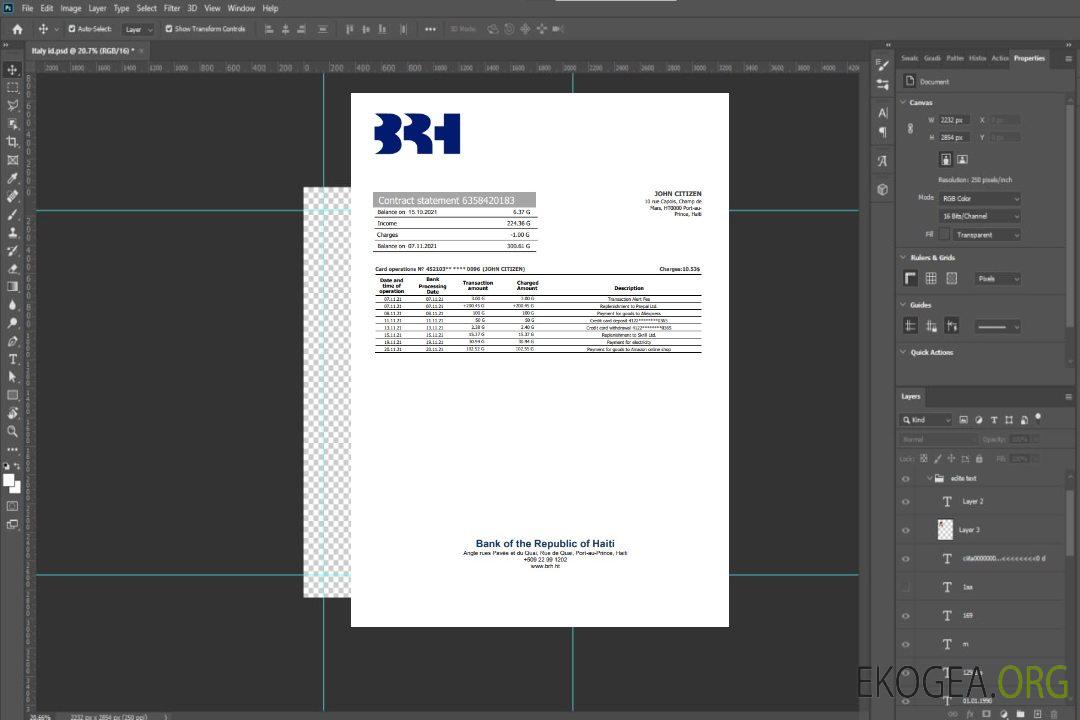The width and height of the screenshot is (1080, 720).
Task: Toggle the Auto-Select checkbox
Action: click(72, 29)
